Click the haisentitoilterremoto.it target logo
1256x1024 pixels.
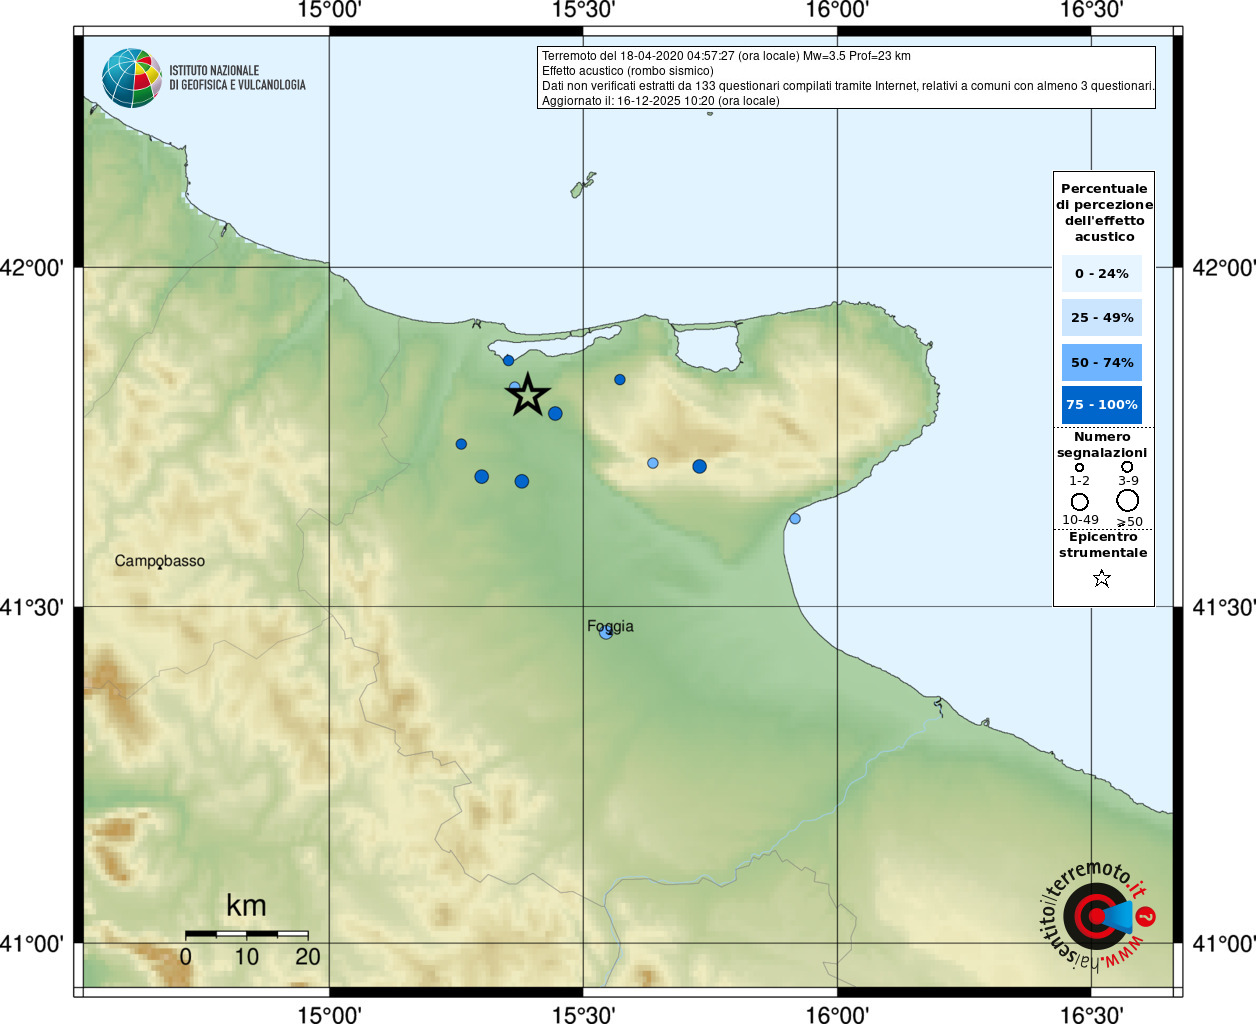coord(1097,915)
